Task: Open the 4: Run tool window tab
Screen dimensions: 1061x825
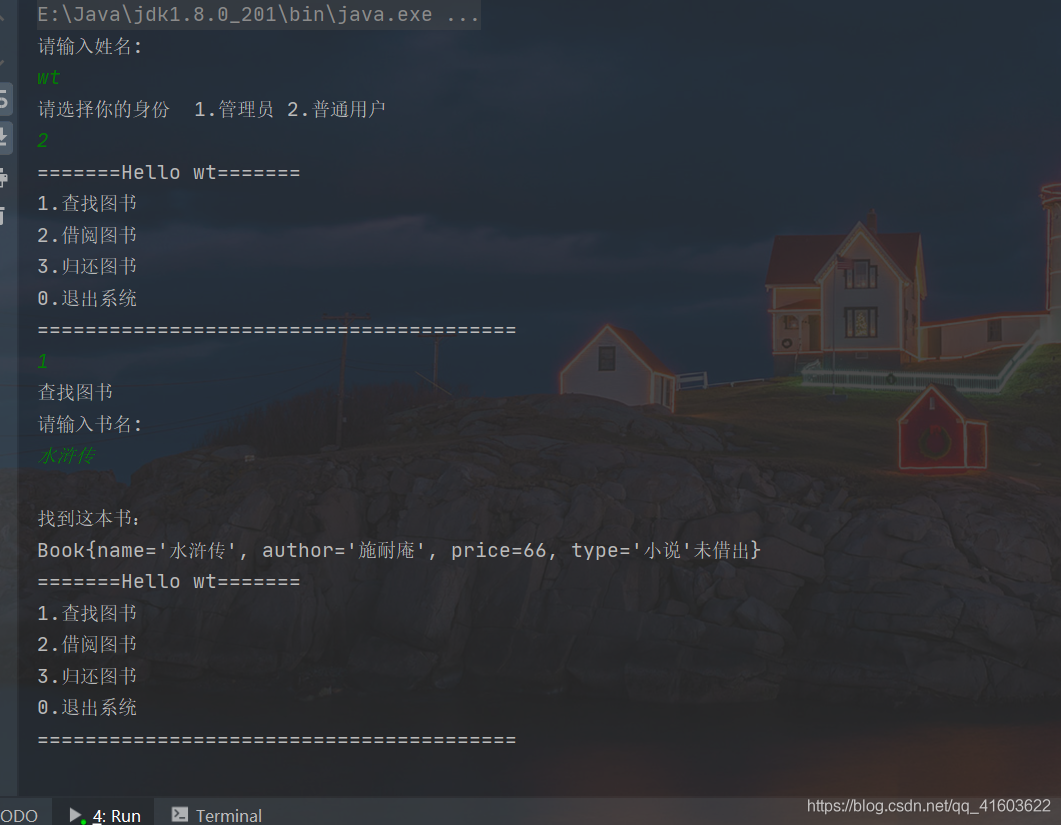Action: click(105, 815)
